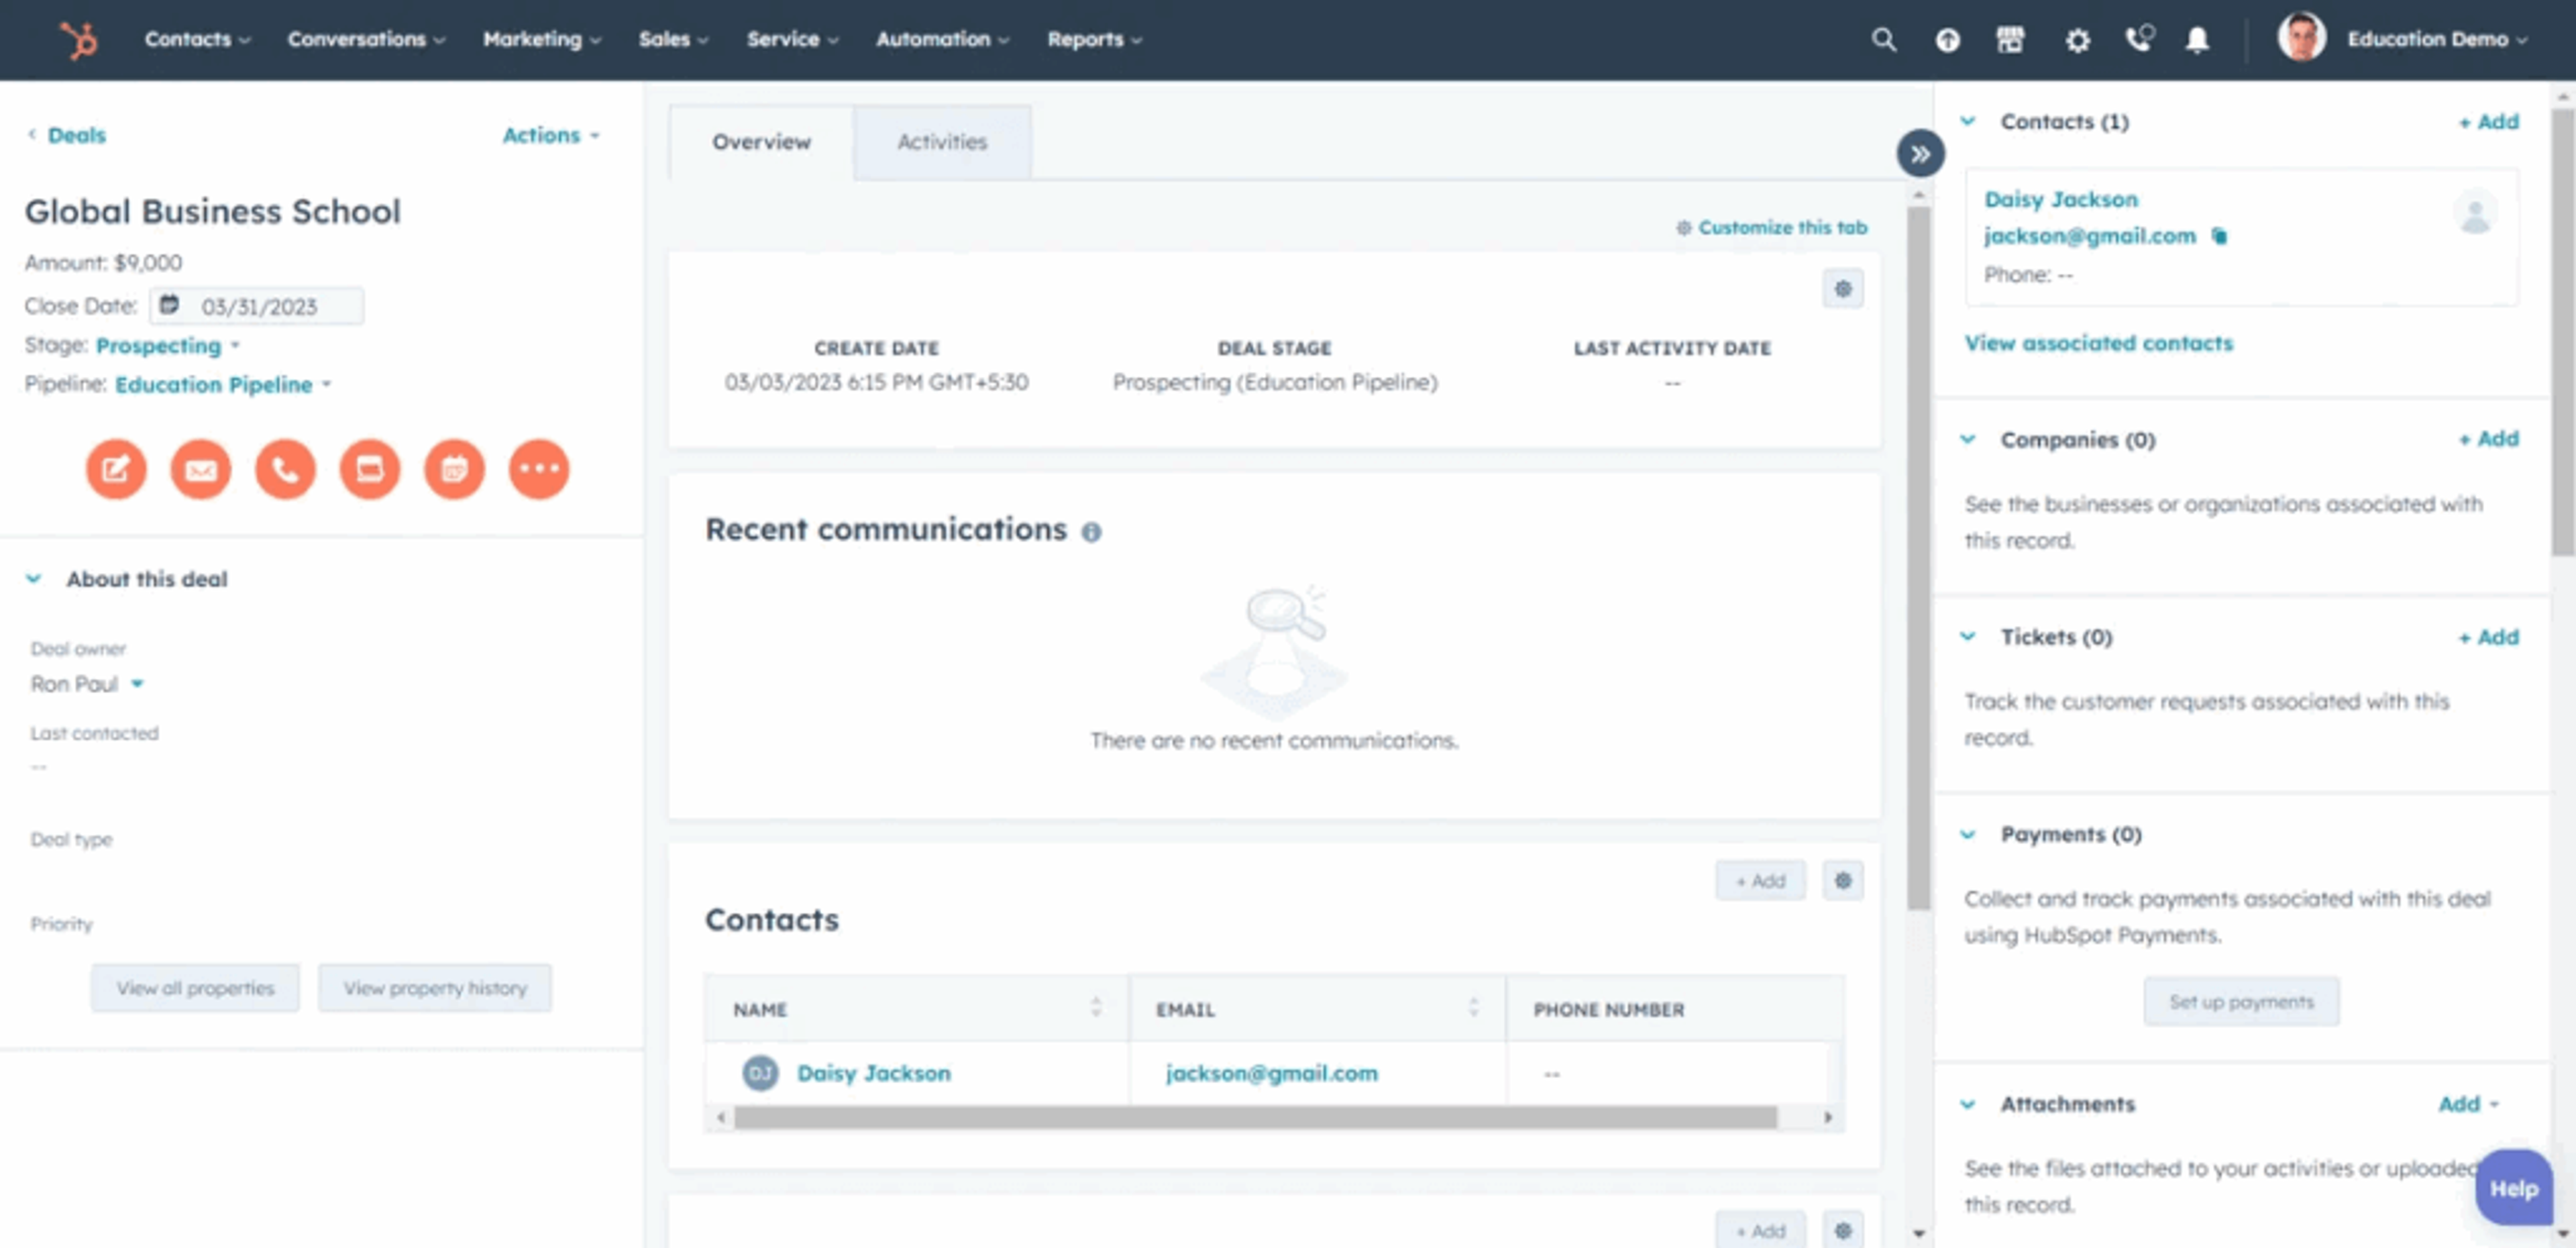Click the upgrade arrow icon in top bar
The width and height of the screenshot is (2576, 1248).
[x=1947, y=40]
